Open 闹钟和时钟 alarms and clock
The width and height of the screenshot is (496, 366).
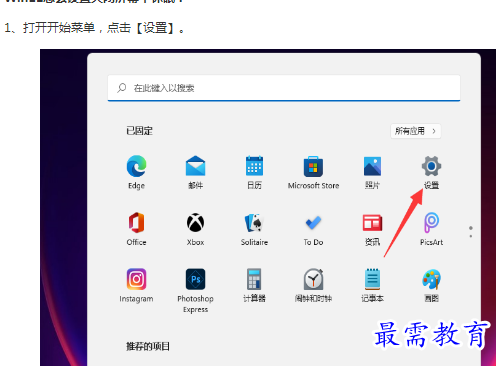(x=313, y=279)
